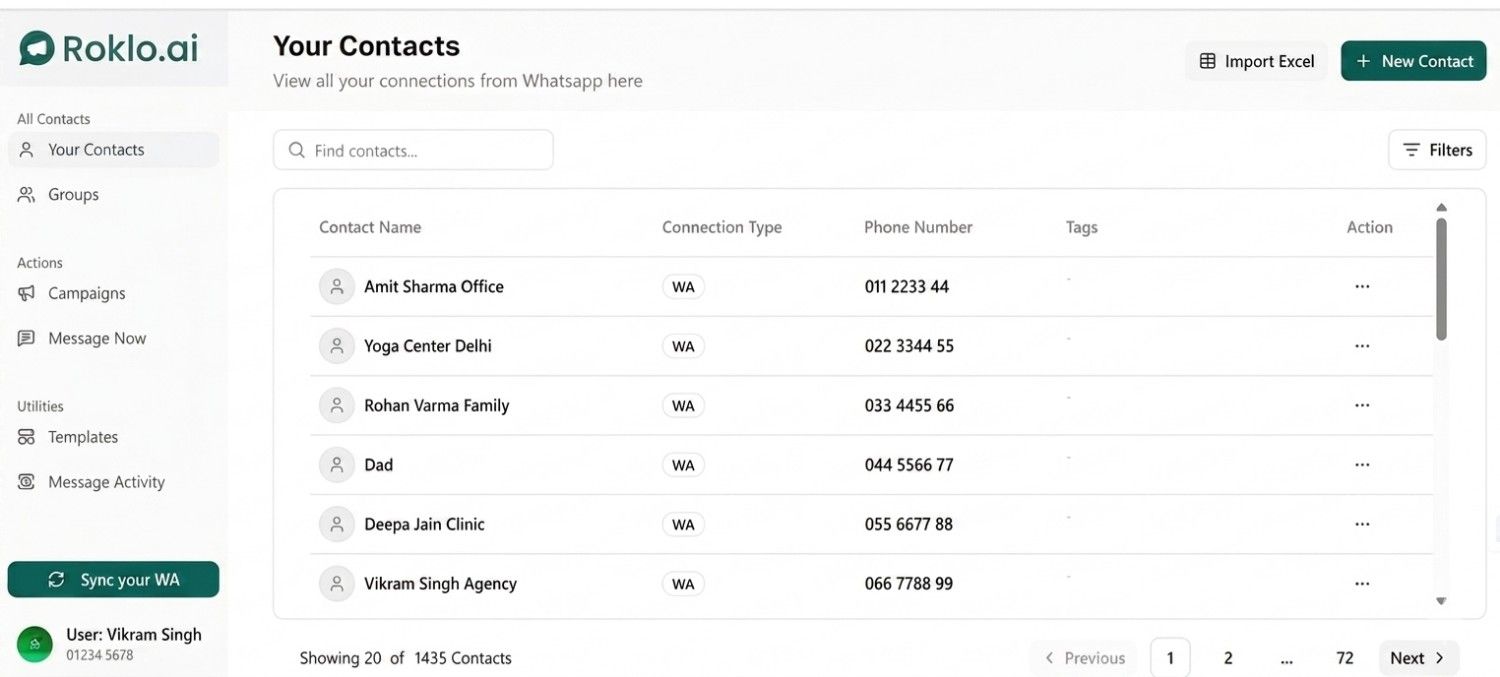This screenshot has width=1500, height=677.
Task: Click the Tags column header
Action: coord(1082,227)
